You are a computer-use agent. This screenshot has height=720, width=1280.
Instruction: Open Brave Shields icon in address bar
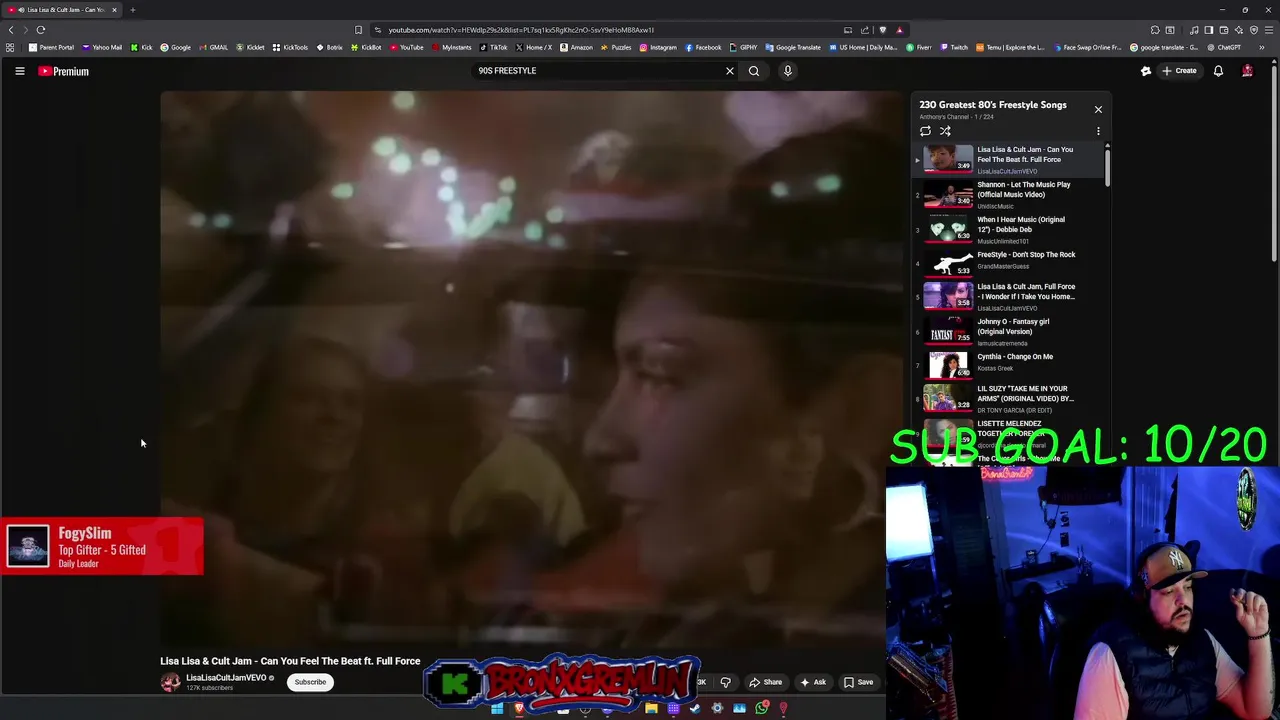click(884, 30)
